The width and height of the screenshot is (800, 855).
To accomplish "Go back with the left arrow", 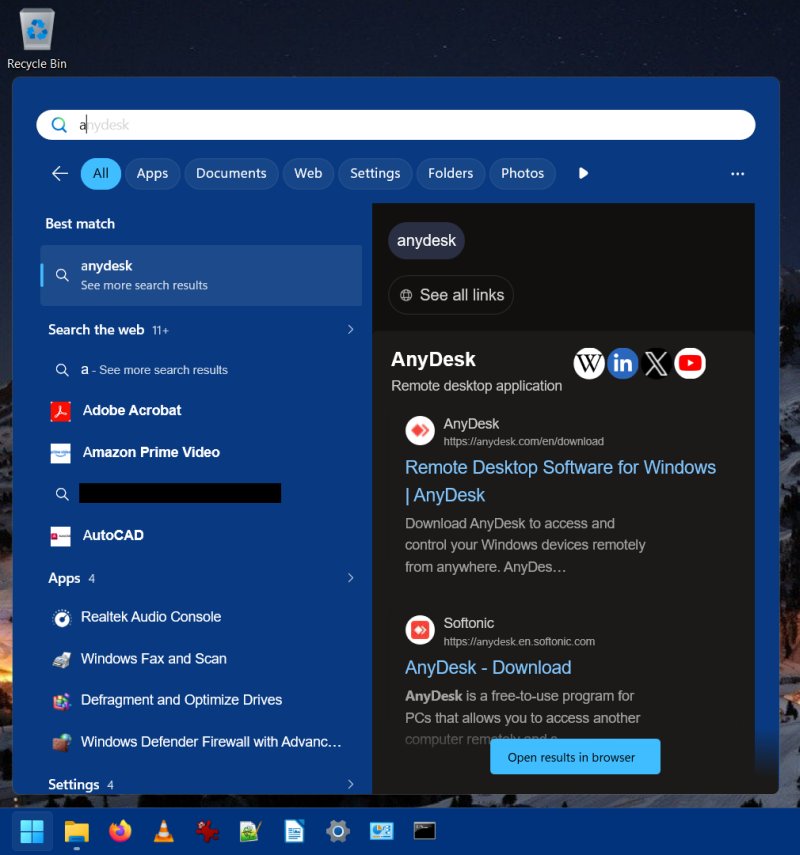I will (60, 173).
